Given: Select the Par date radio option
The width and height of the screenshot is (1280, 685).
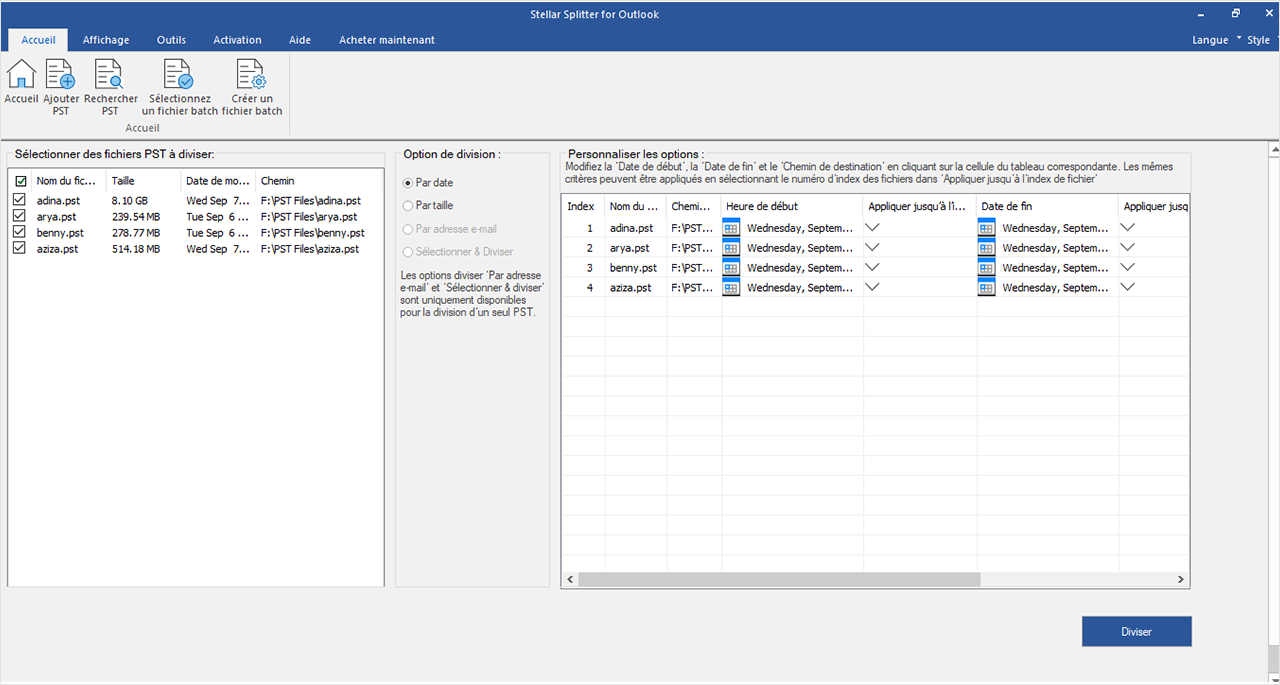Looking at the screenshot, I should pyautogui.click(x=408, y=183).
